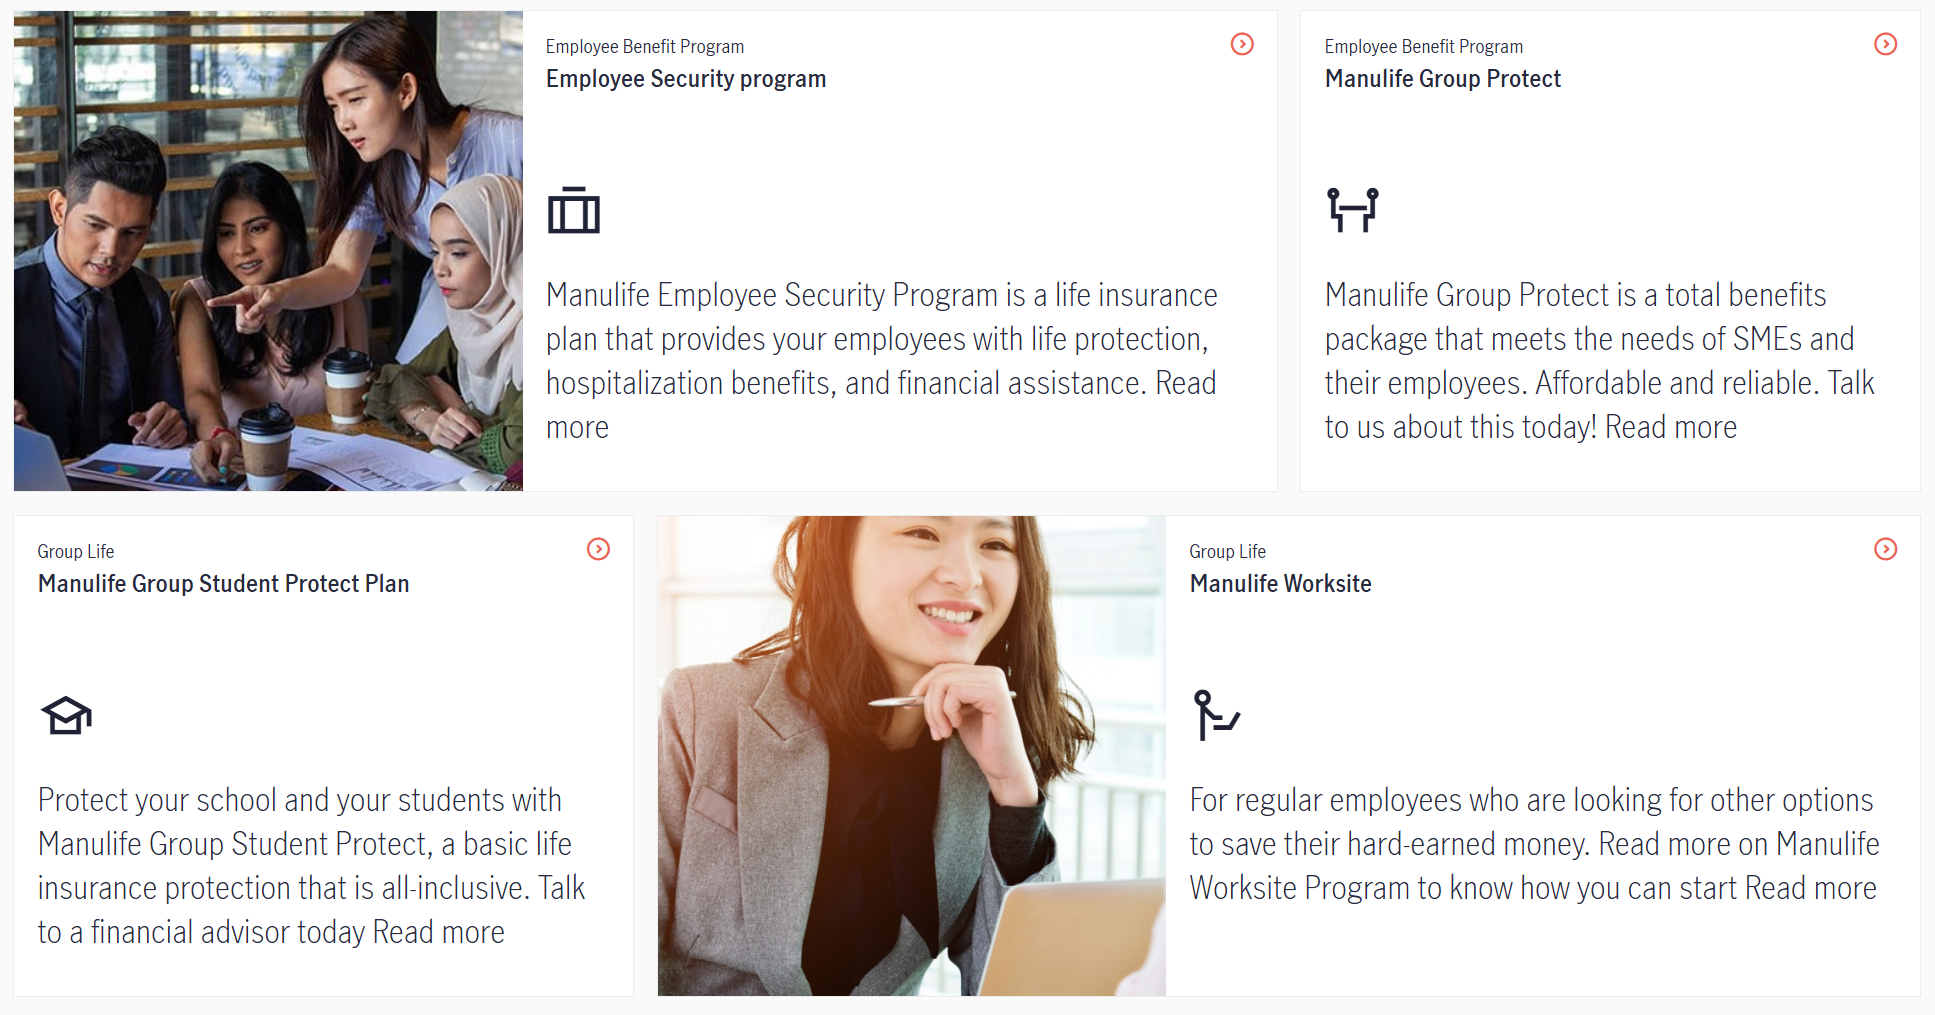Viewport: 1935px width, 1015px height.
Task: Click the smiling woman with pen photo
Action: point(912,756)
